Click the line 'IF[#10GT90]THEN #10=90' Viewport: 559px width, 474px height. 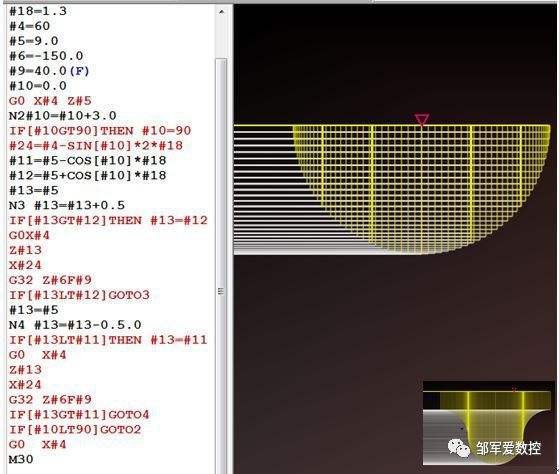[100, 131]
